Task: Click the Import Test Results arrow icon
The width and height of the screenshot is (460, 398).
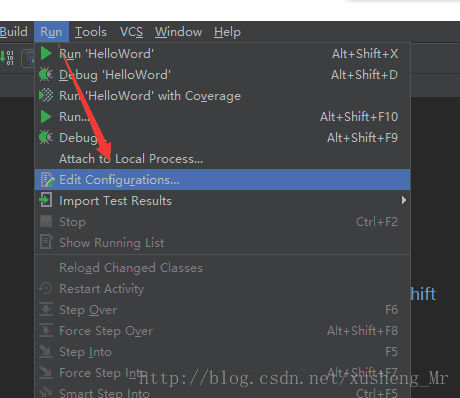Action: click(x=46, y=200)
